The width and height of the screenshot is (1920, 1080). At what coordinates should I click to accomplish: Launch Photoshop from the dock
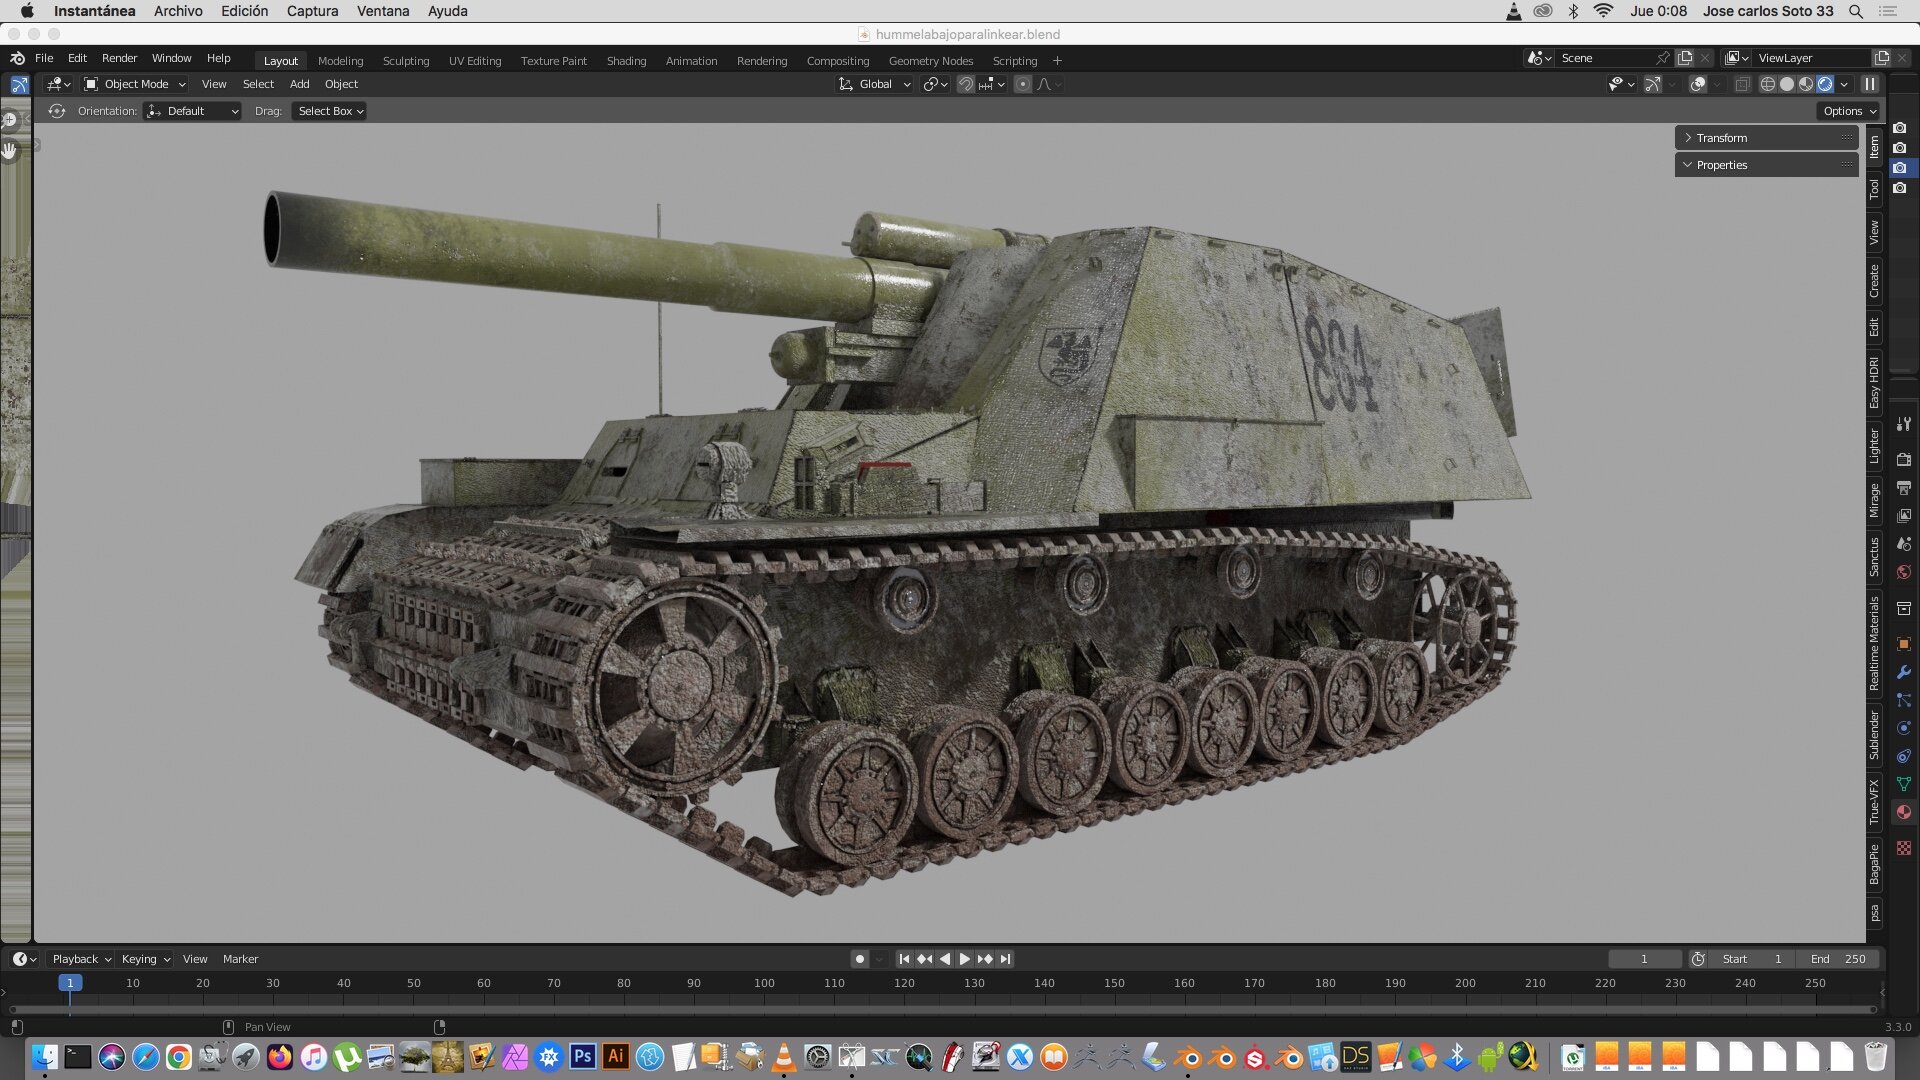point(582,1056)
